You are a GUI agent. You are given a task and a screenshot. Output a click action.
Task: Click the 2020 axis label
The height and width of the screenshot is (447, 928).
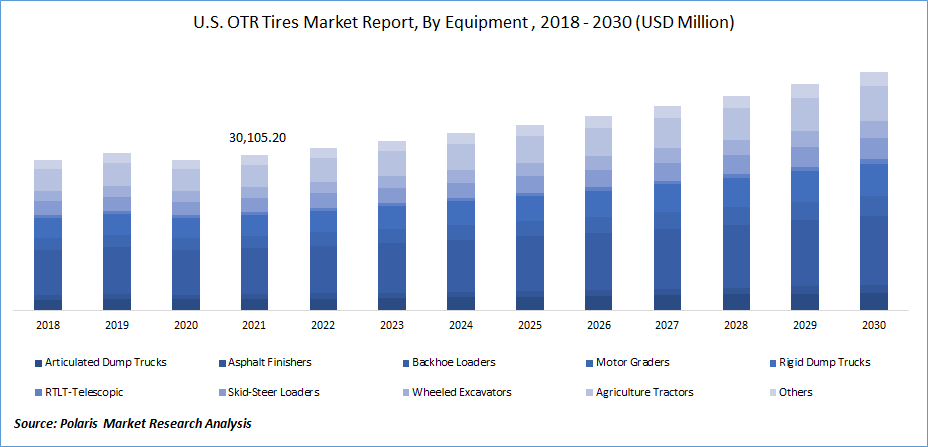(x=186, y=326)
